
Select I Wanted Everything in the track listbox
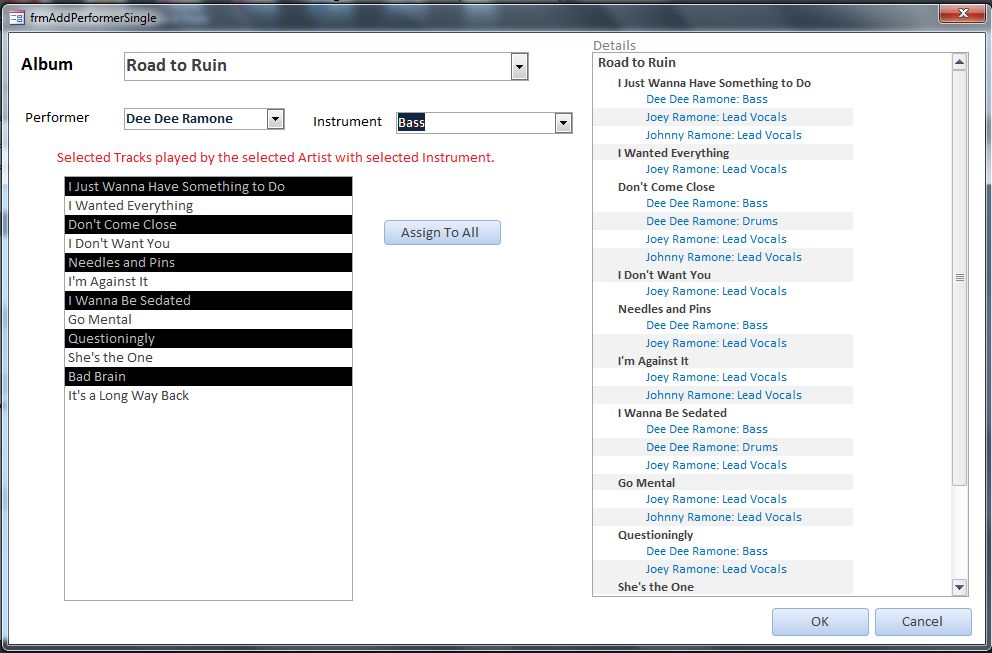coord(208,206)
